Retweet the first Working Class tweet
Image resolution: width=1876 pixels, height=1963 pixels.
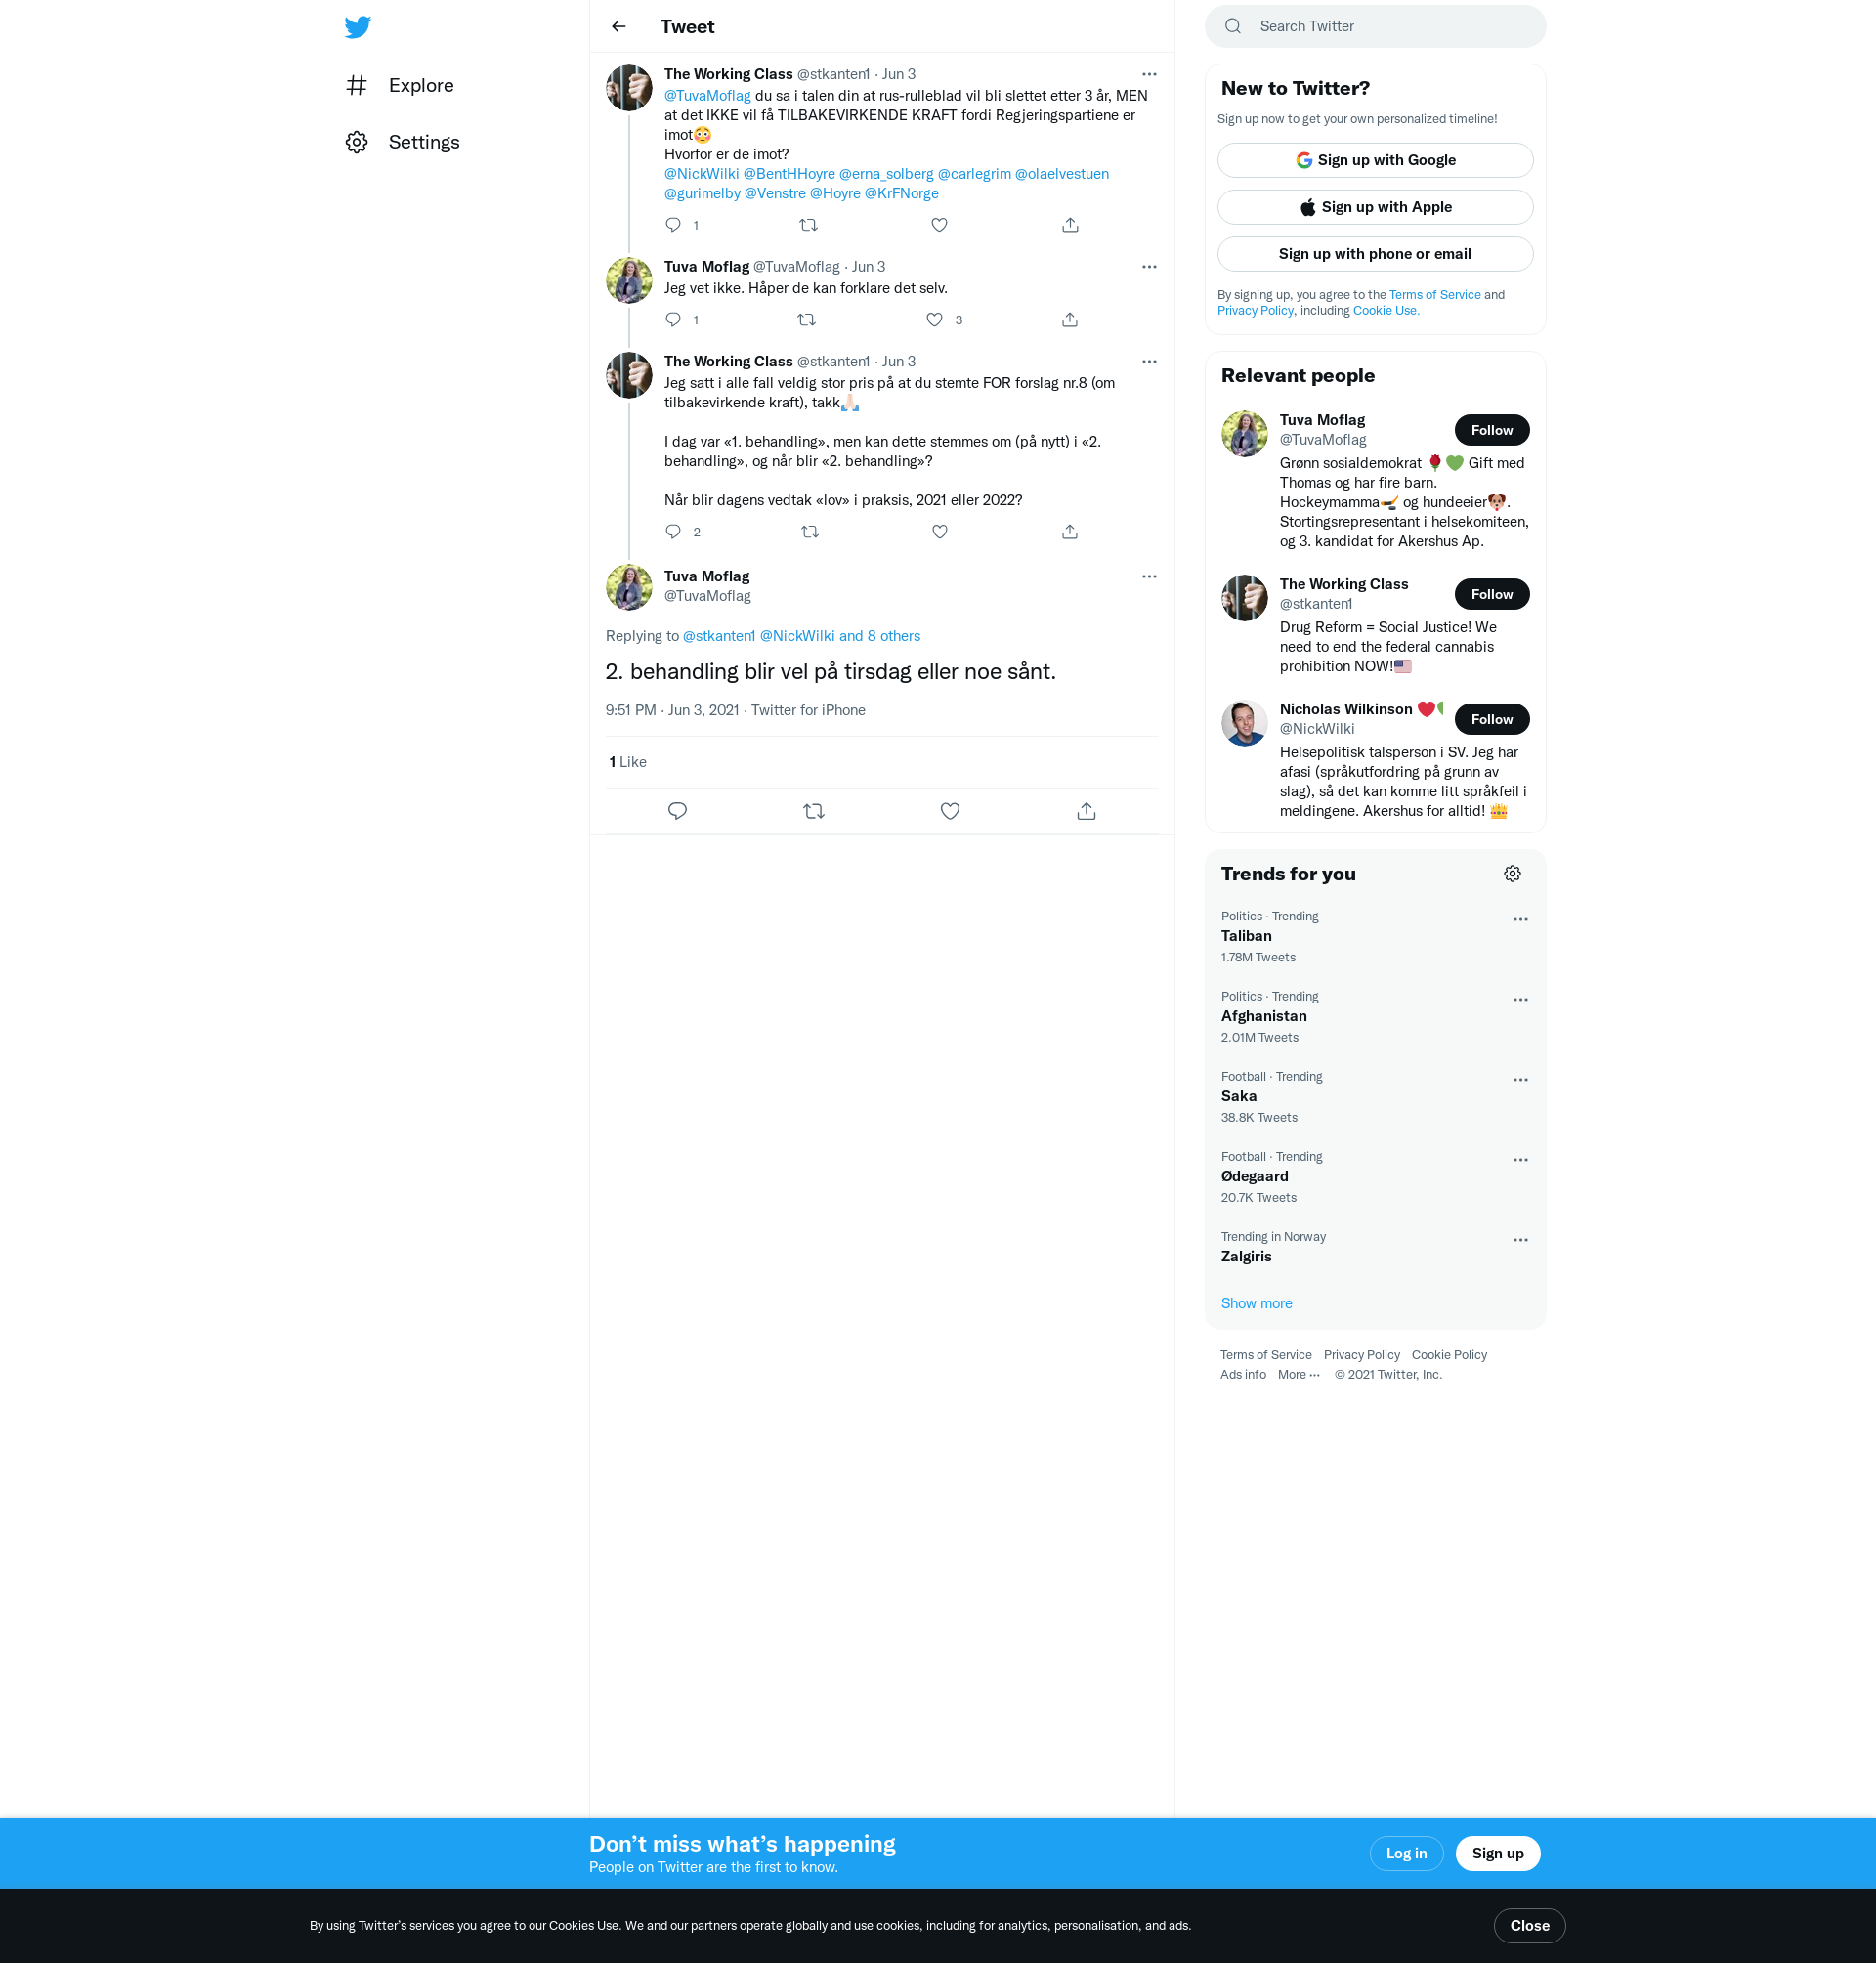click(x=808, y=225)
